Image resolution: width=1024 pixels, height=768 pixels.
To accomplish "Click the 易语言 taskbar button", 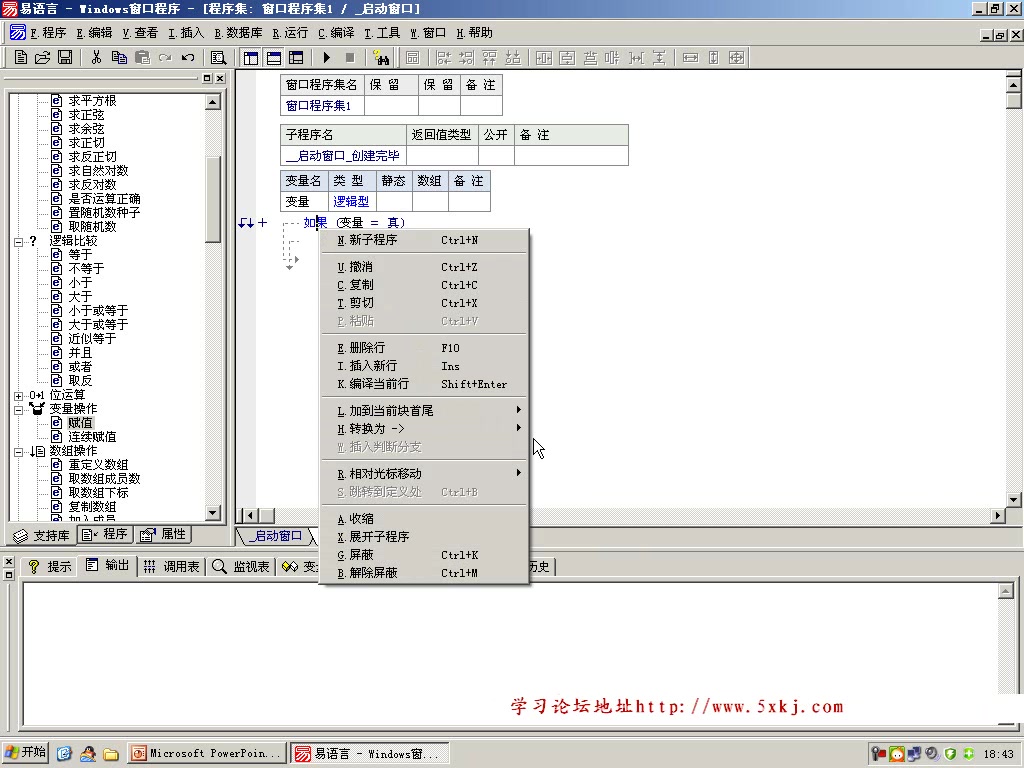I will click(x=370, y=752).
